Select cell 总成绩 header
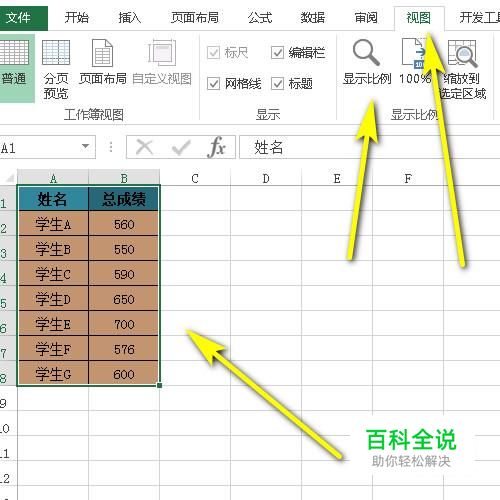This screenshot has width=500, height=500. (x=124, y=199)
